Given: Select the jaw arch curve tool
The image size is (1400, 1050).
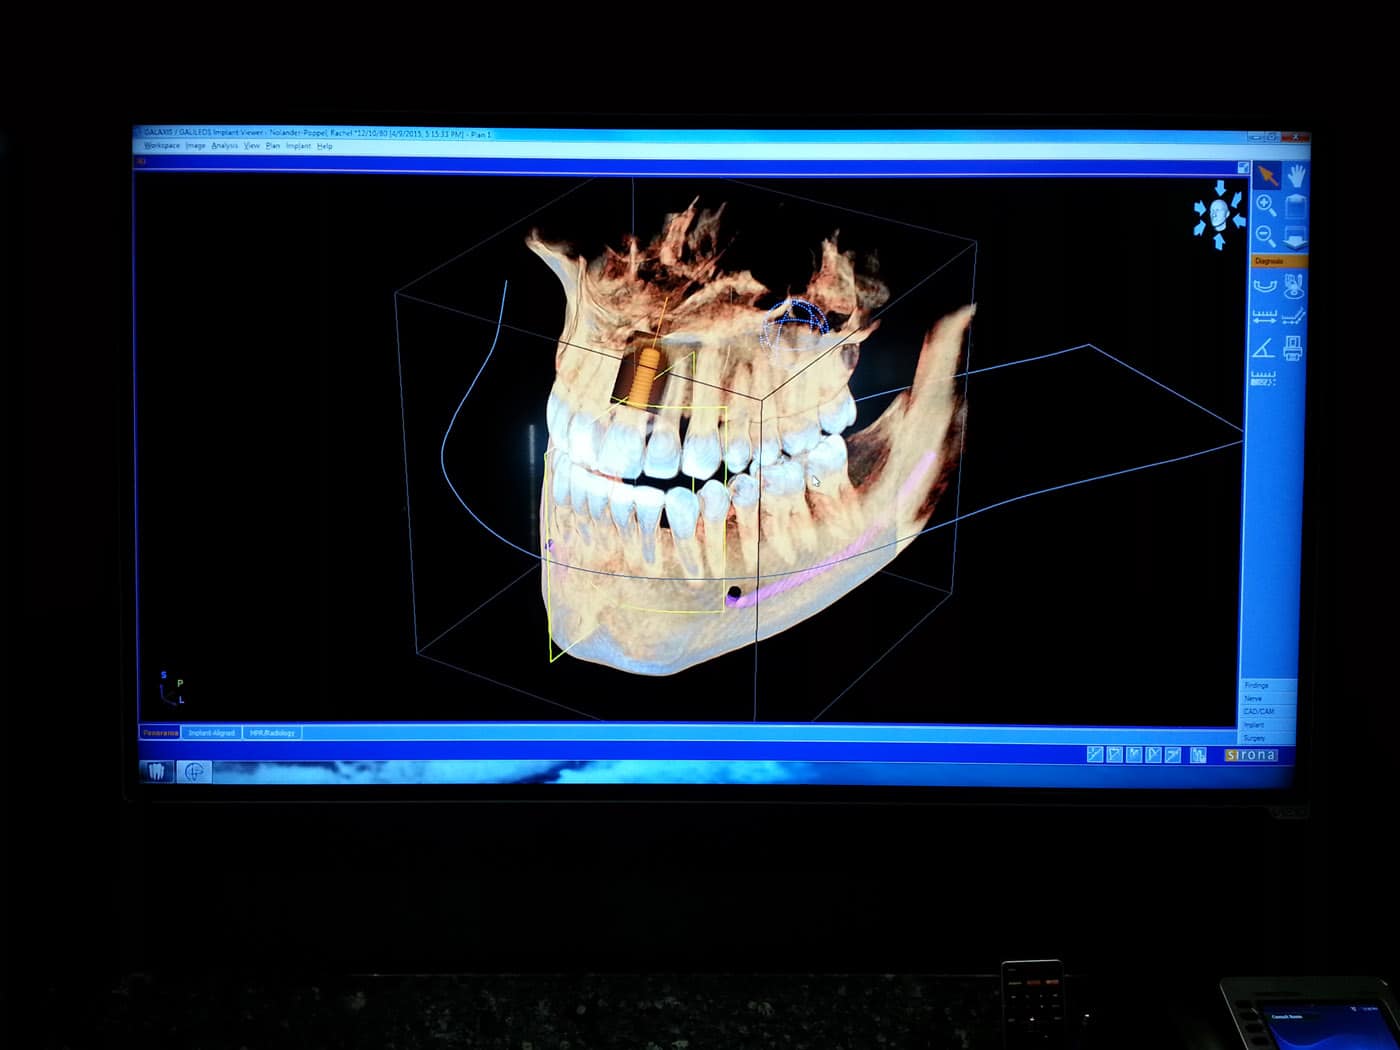Looking at the screenshot, I should (1264, 286).
